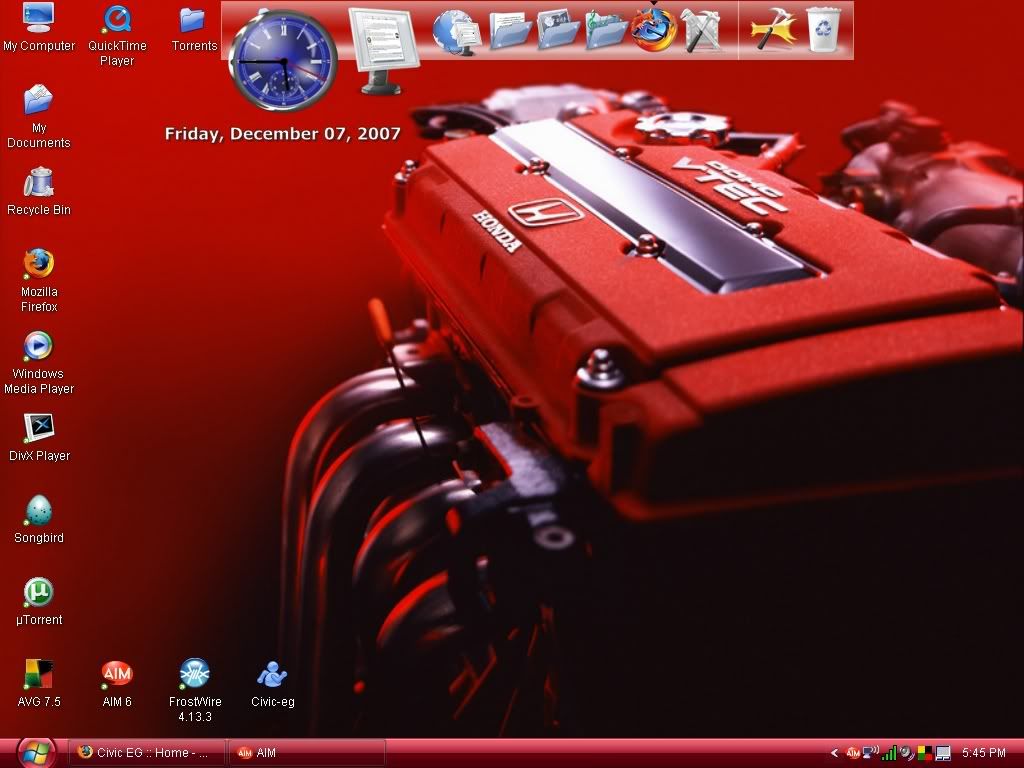Launch QuickTime Player from the desktop
Viewport: 1024px width, 768px height.
tap(117, 35)
